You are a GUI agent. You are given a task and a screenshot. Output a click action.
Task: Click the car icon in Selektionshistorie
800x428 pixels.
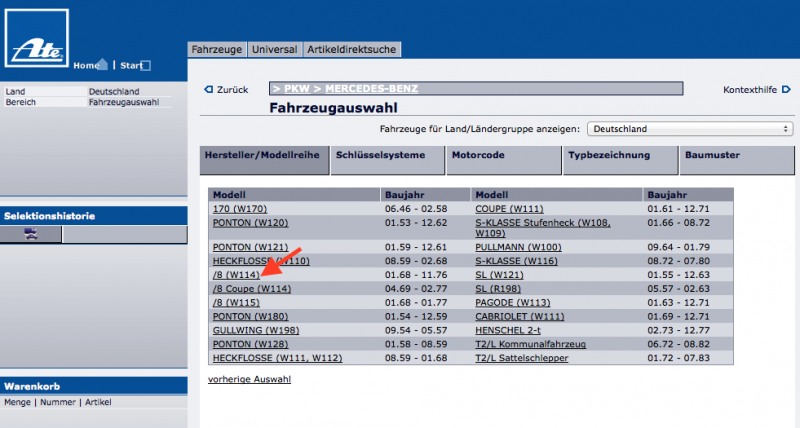(31, 234)
